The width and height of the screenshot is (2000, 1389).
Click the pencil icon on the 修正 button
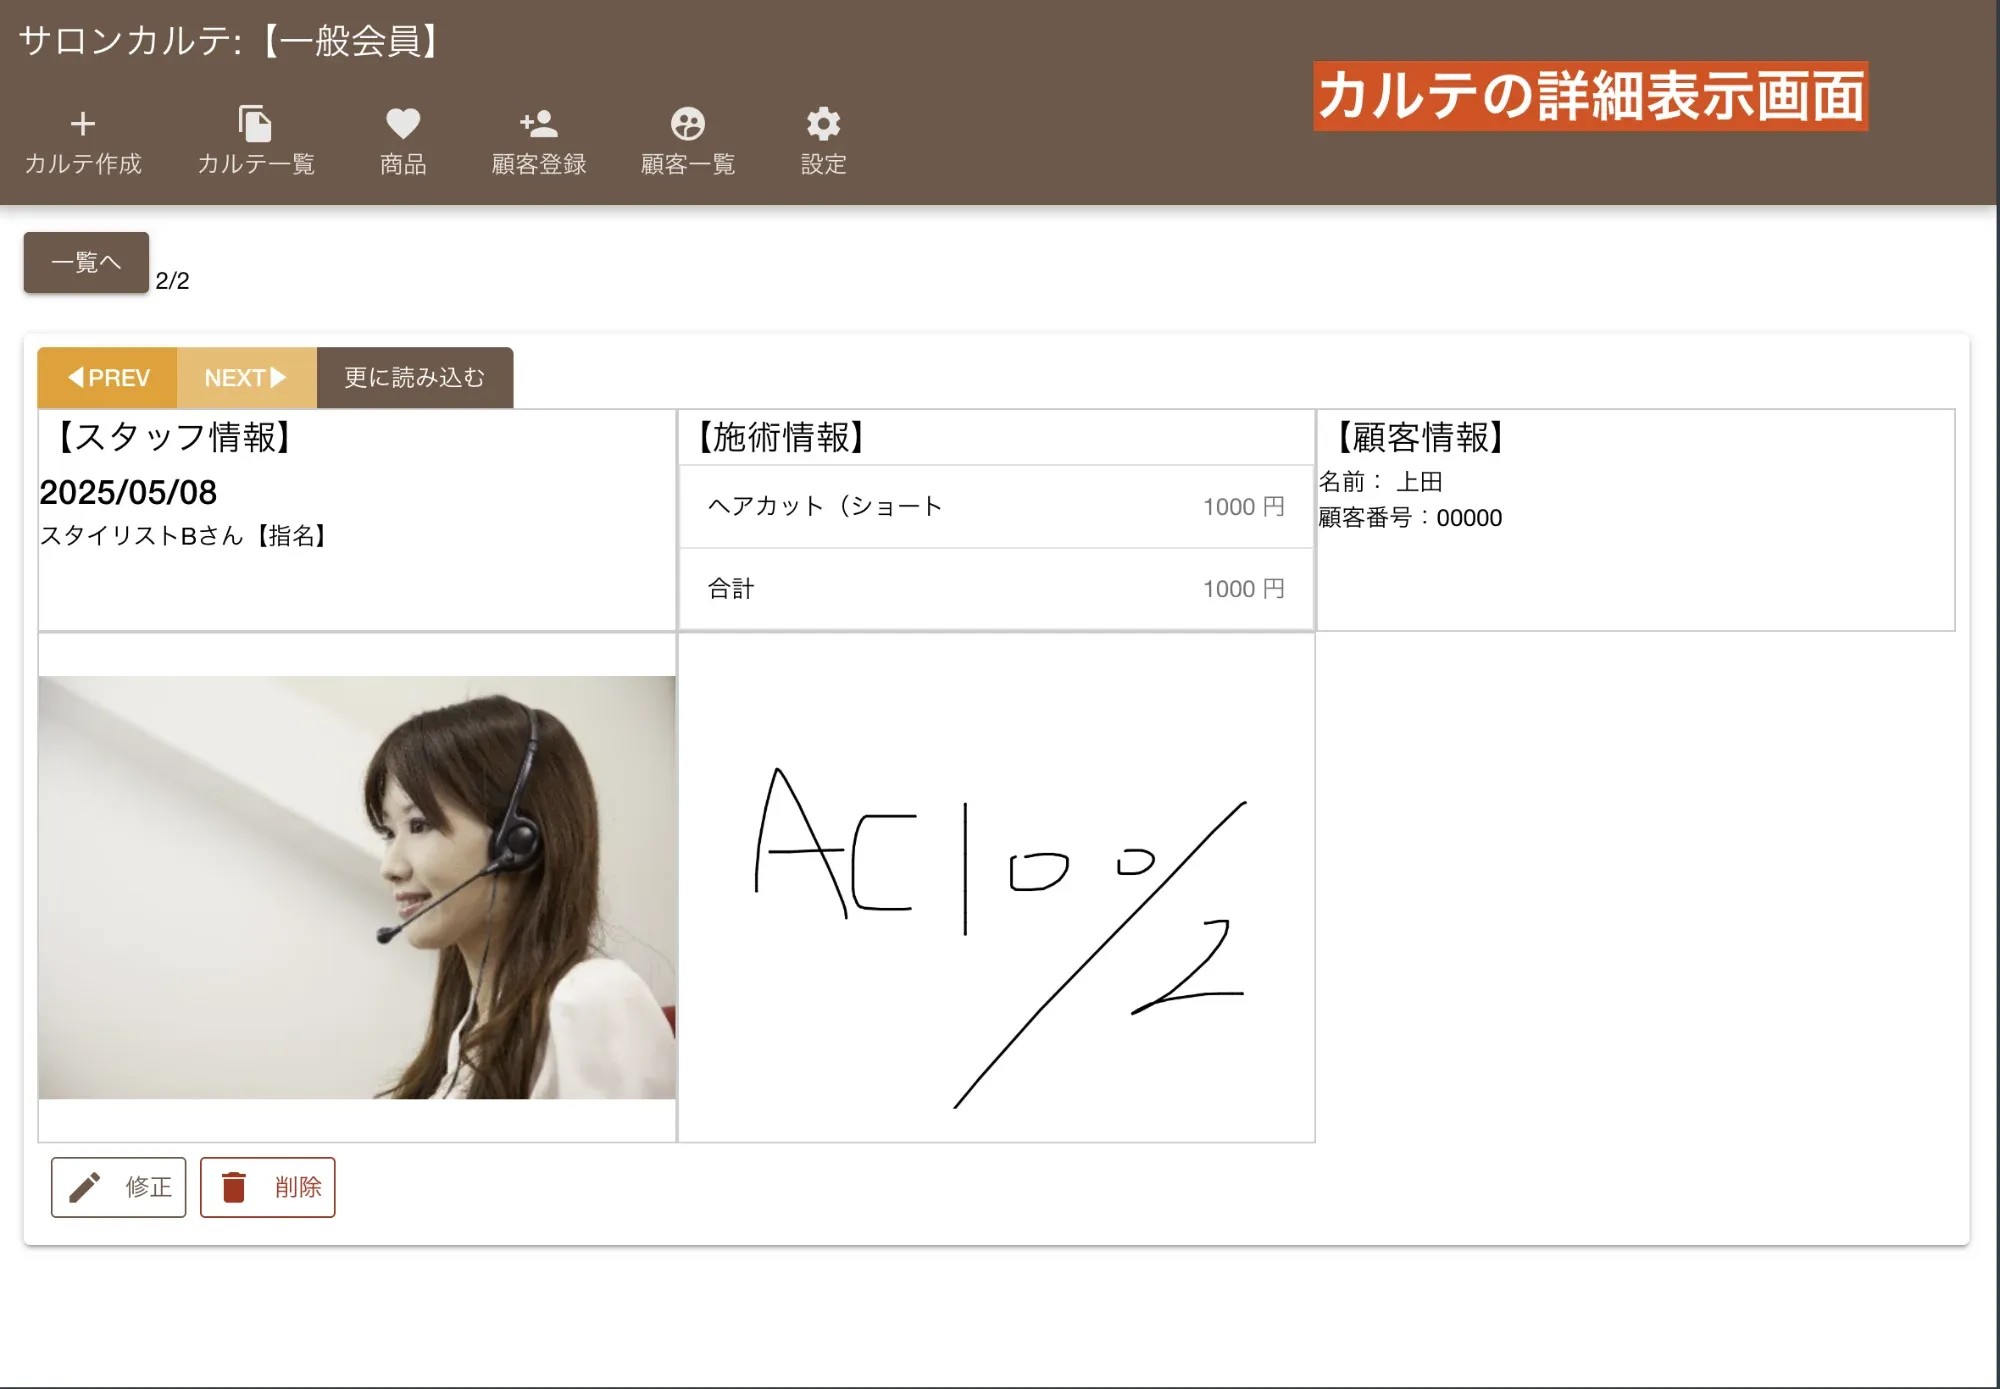pyautogui.click(x=86, y=1187)
